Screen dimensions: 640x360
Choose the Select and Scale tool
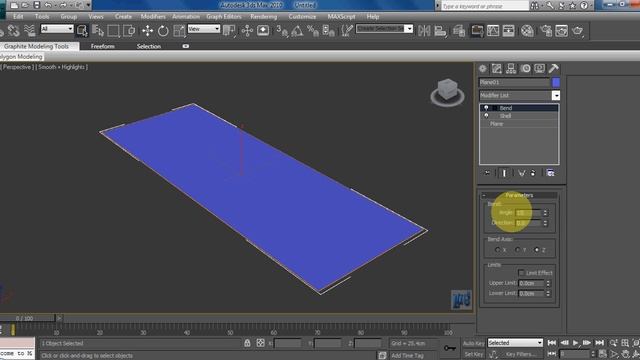(179, 31)
